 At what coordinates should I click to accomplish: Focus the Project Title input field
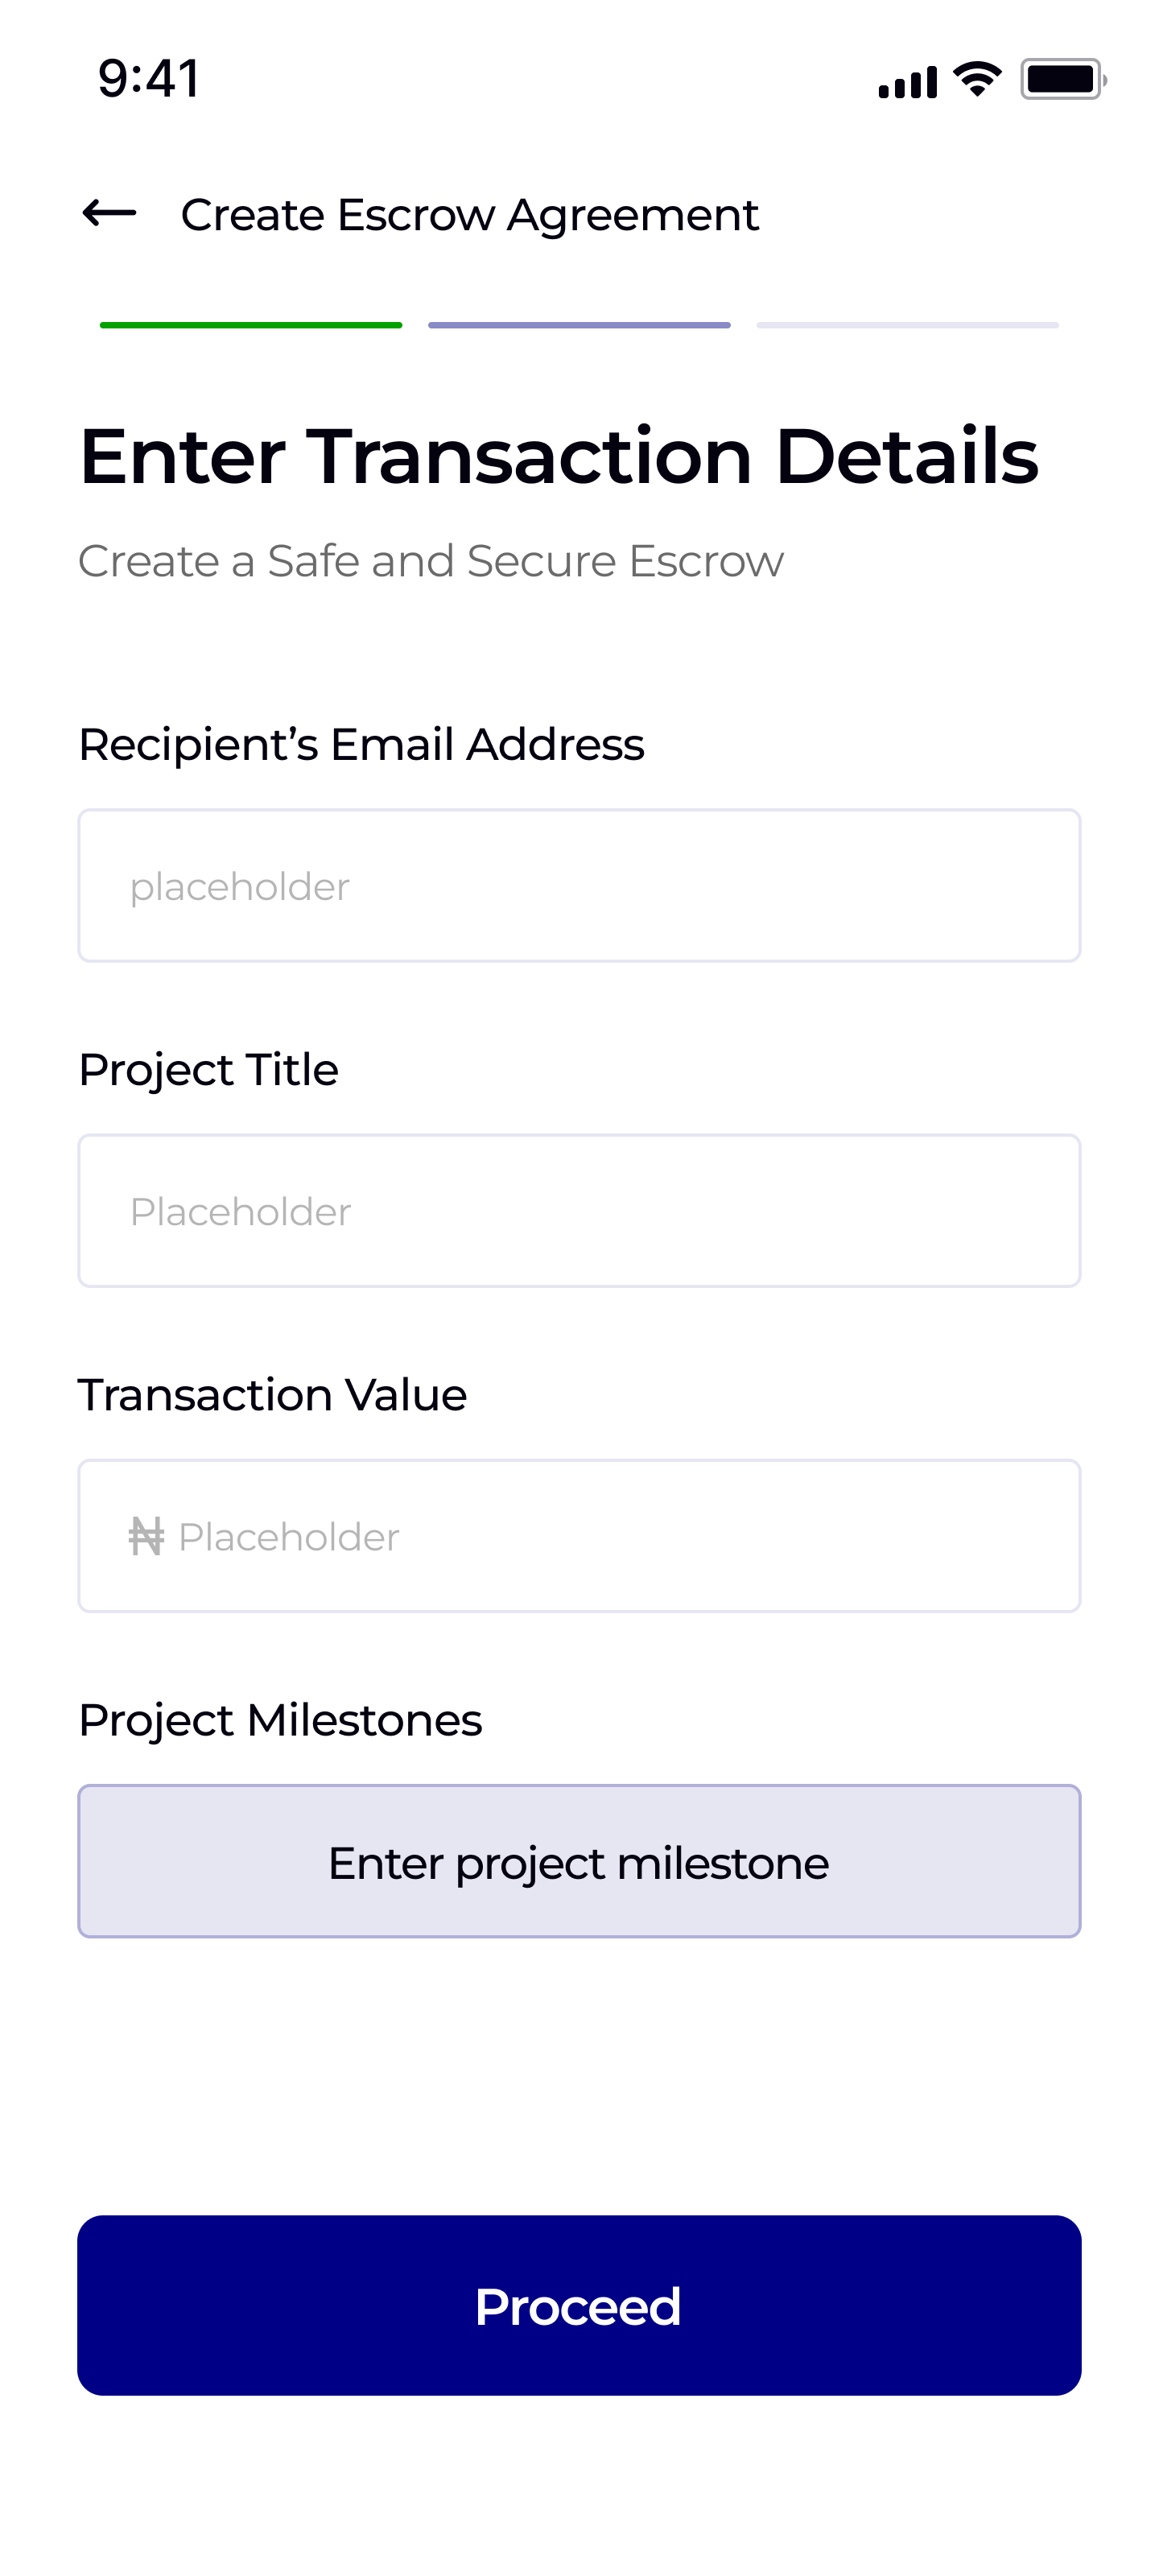click(579, 1211)
